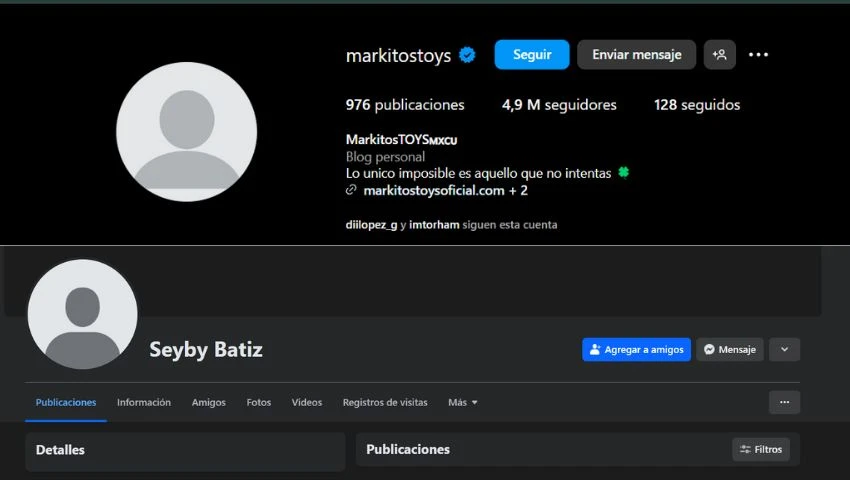
Task: View the 4,9 M seguidores list
Action: 559,105
